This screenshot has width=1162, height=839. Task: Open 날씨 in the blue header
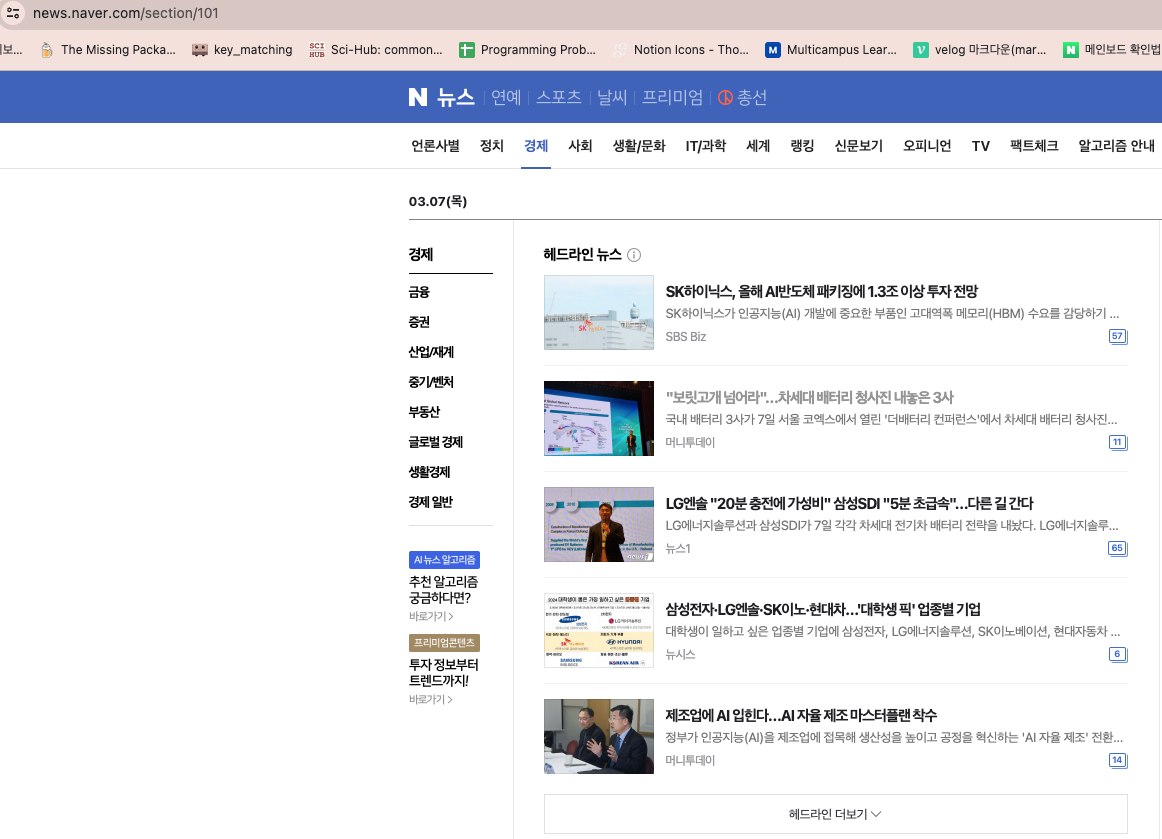[x=612, y=97]
